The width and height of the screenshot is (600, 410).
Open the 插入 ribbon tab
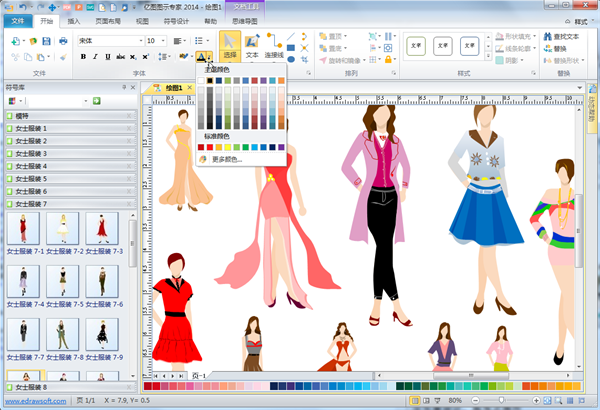coord(75,20)
